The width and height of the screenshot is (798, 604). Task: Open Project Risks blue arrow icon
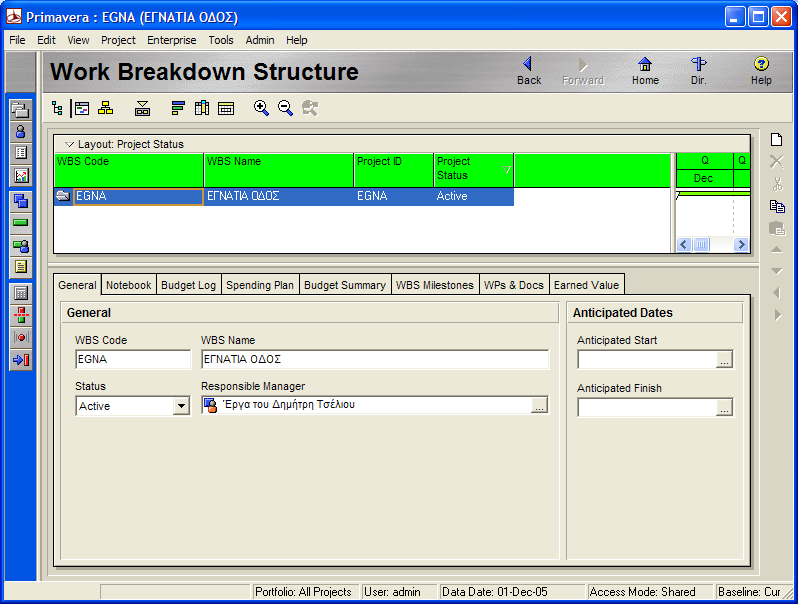[x=21, y=360]
